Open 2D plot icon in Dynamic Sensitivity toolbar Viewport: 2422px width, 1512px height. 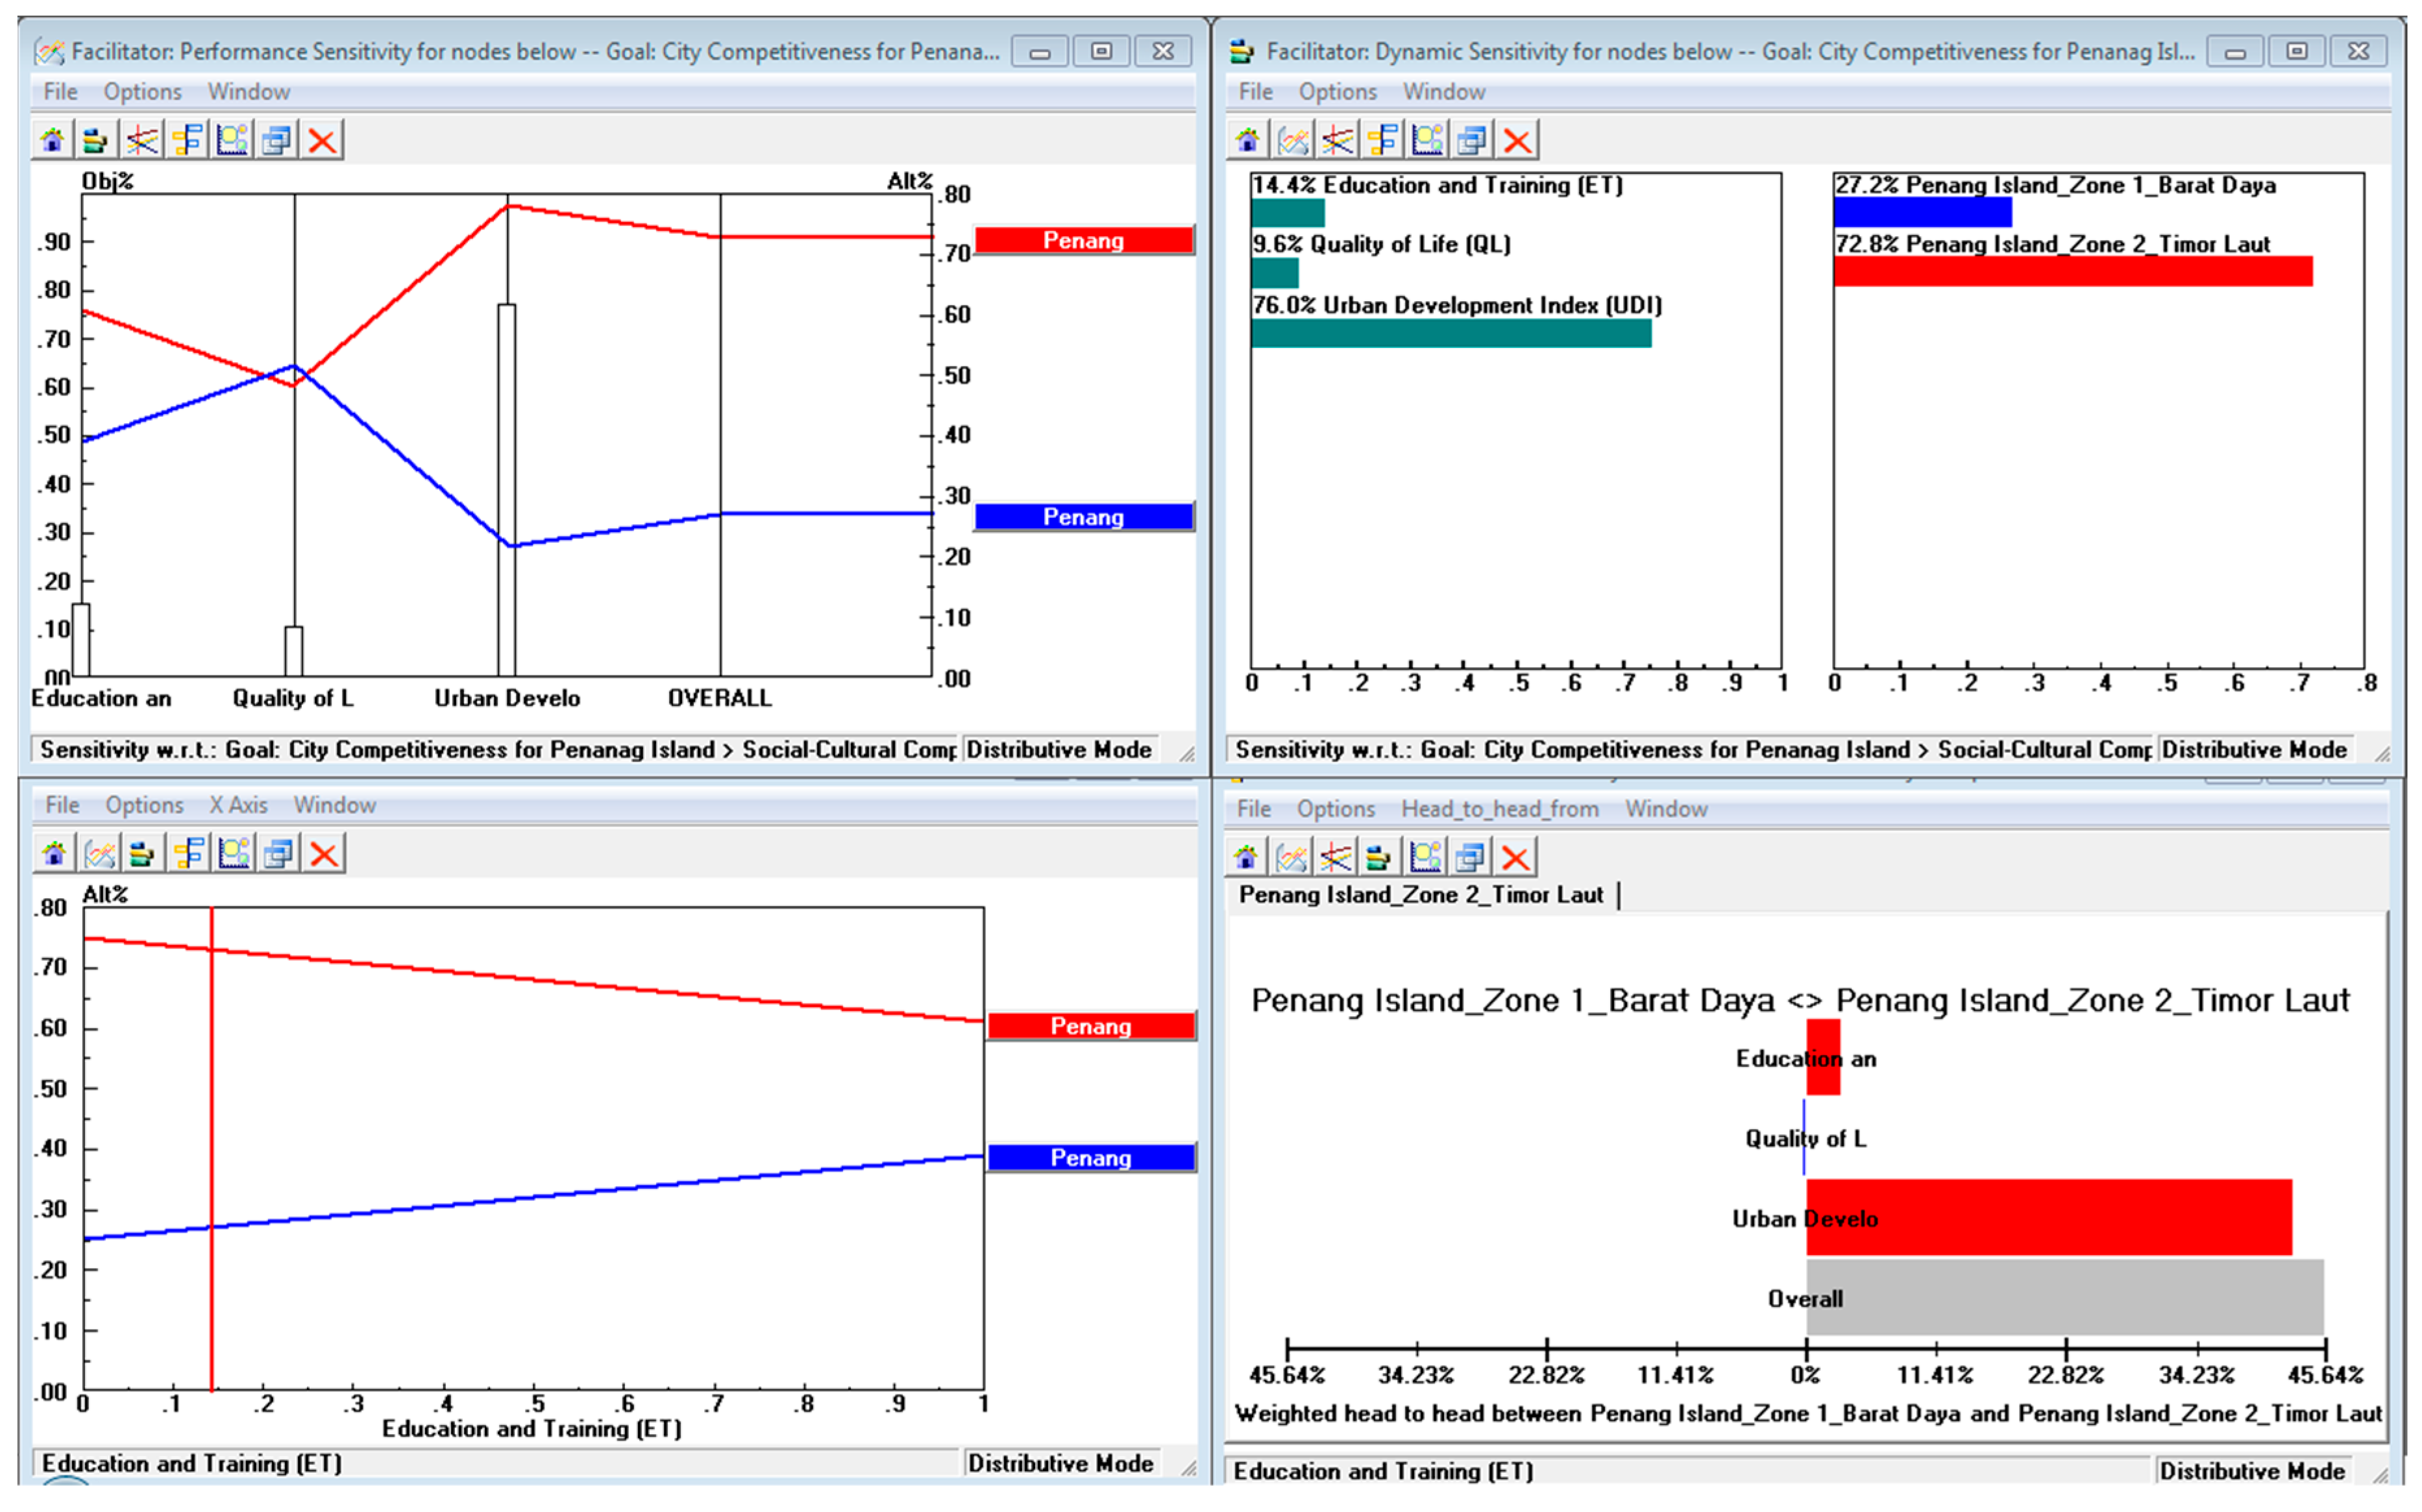tap(1427, 140)
